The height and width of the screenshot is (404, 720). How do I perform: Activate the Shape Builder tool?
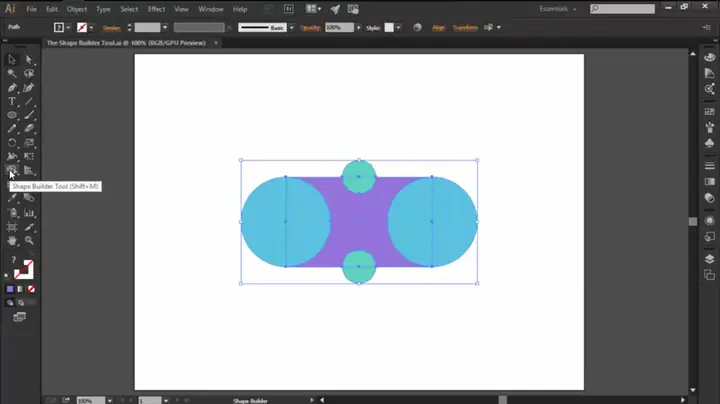12,170
